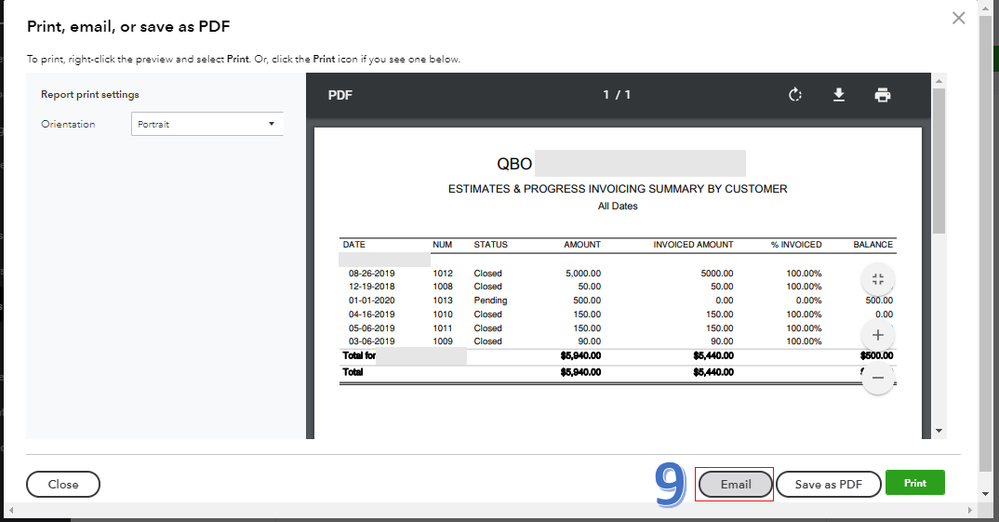Click the STATUS column header
Image resolution: width=999 pixels, height=522 pixels.
pos(491,245)
